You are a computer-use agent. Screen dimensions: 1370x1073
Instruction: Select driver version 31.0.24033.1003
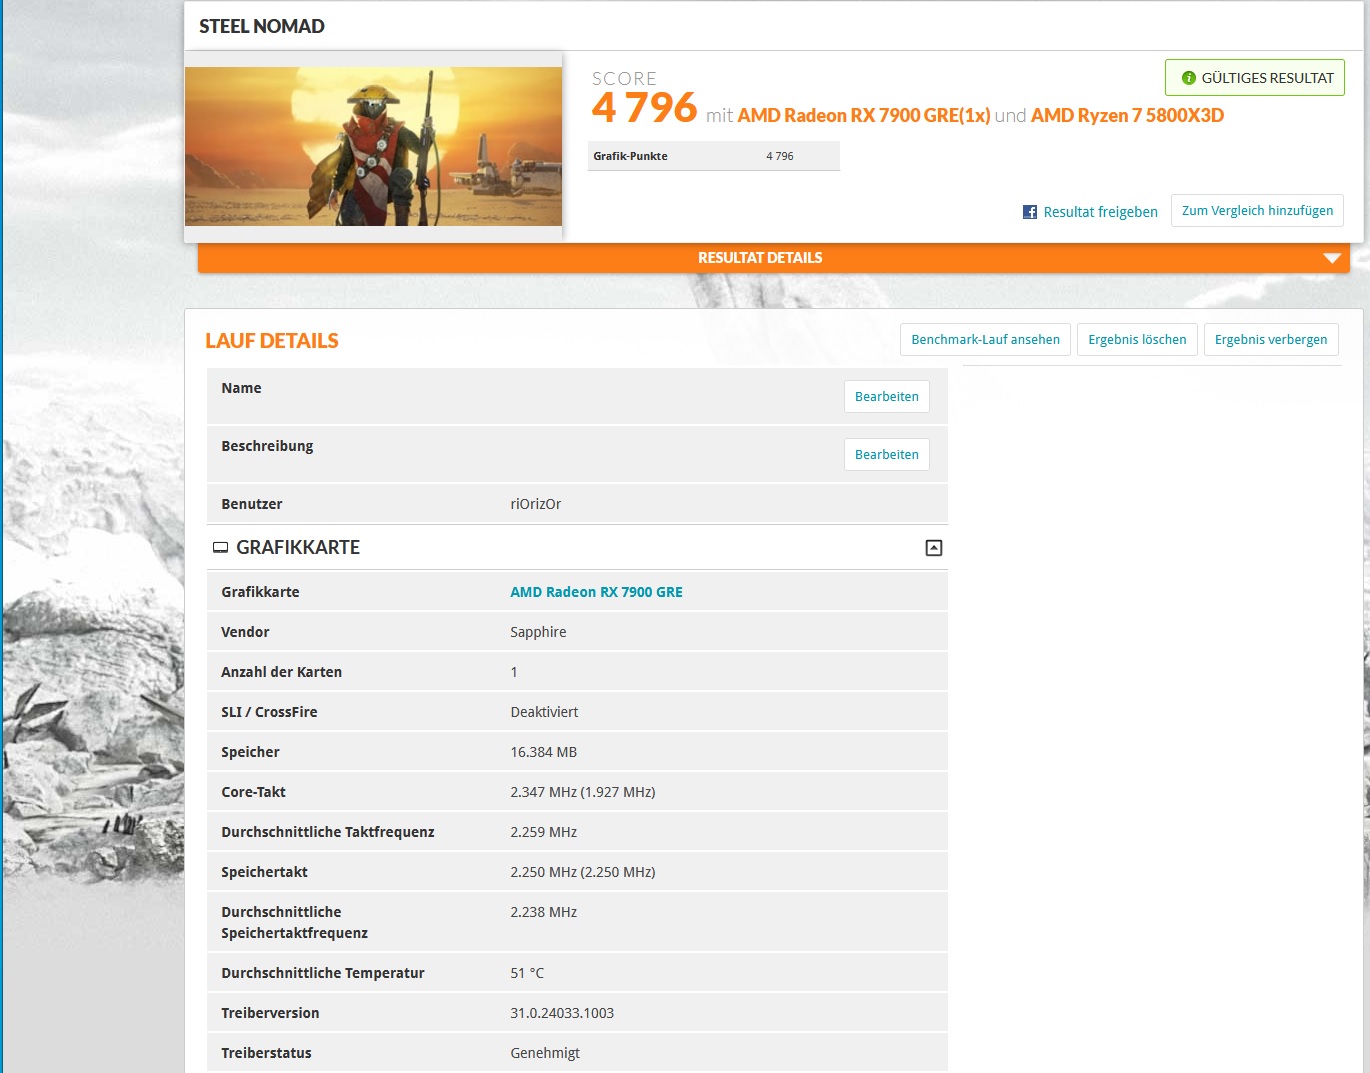click(x=562, y=1013)
